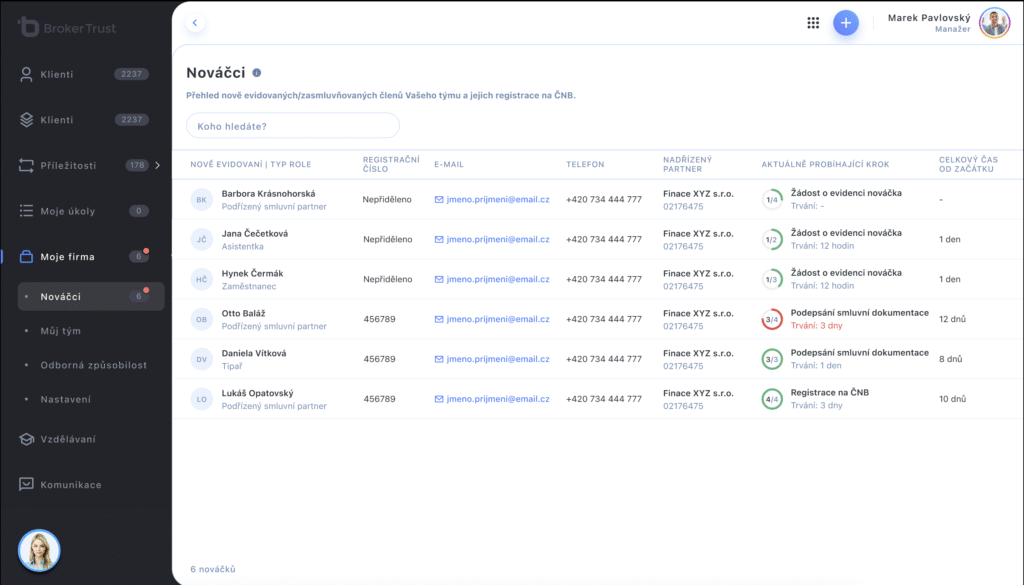
Task: Click the Moje úkoly list icon
Action: pos(26,211)
